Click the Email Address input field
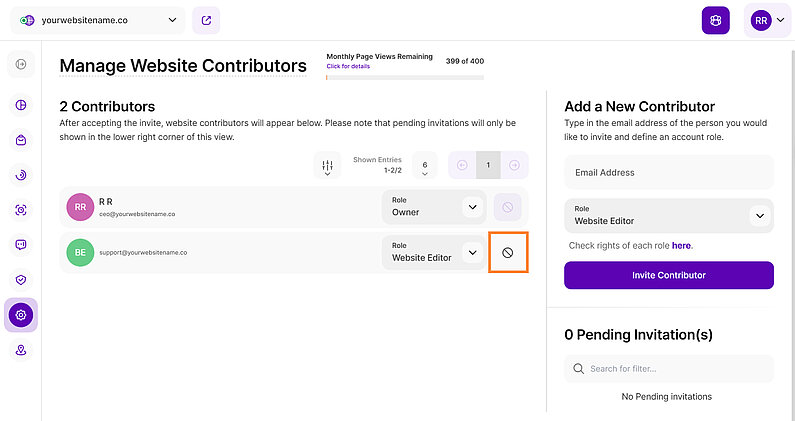This screenshot has height=421, width=795. click(x=668, y=172)
